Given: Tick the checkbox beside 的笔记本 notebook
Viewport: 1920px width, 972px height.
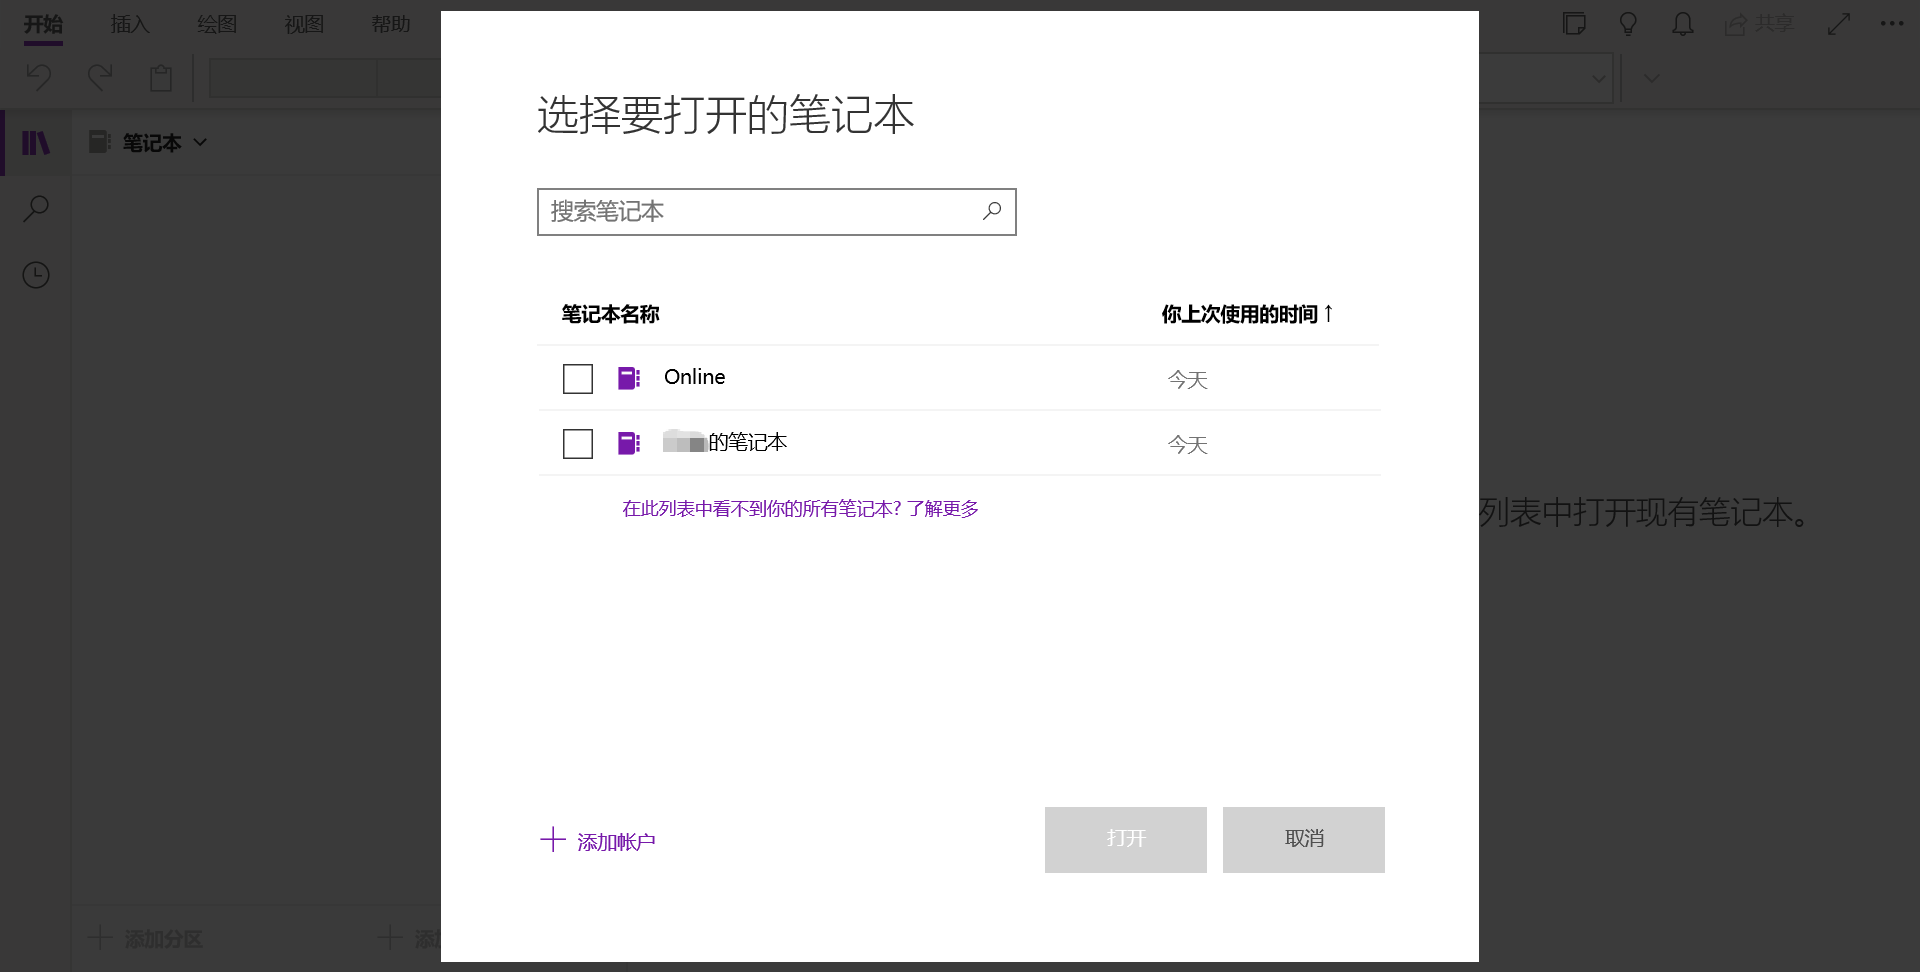Looking at the screenshot, I should point(578,444).
